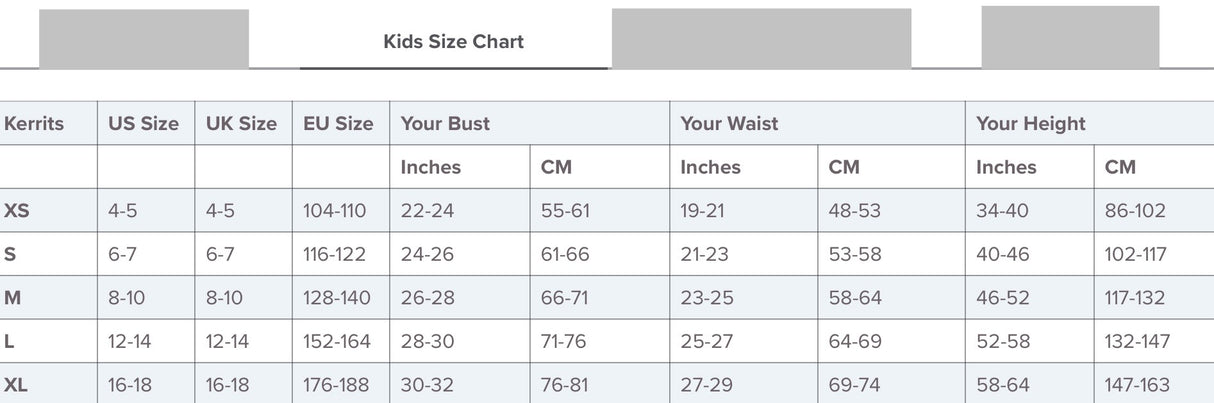Open the gray tab left of Kids Size Chart
Screen dimensions: 1214x403
click(144, 39)
